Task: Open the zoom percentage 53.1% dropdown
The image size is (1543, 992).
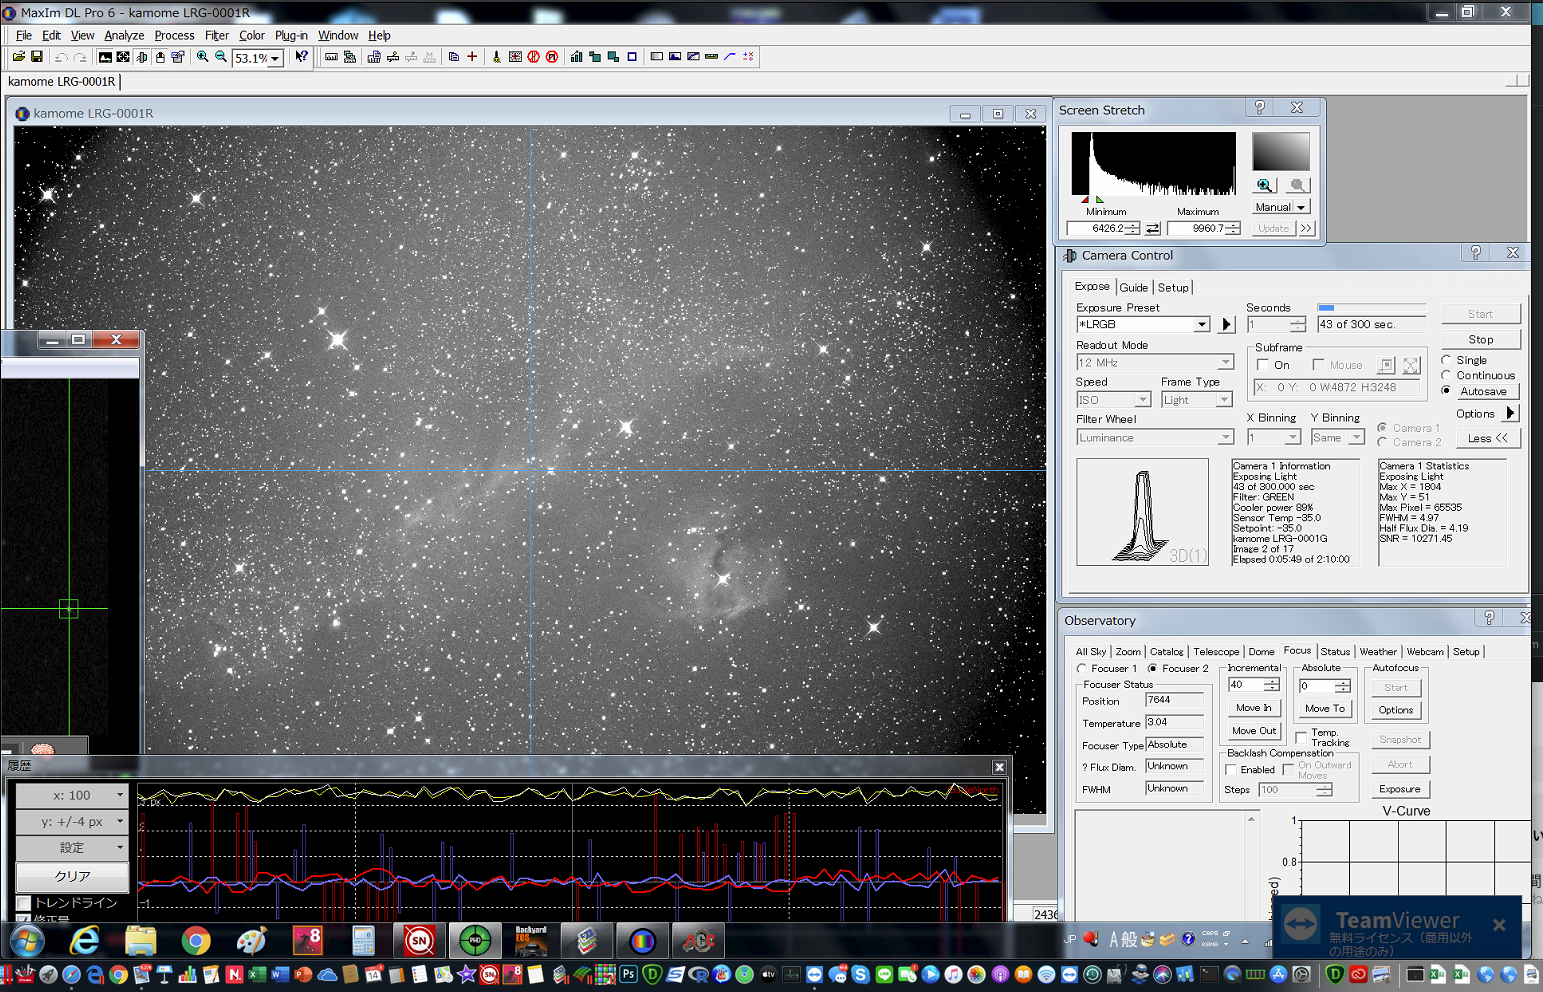Action: tap(275, 59)
